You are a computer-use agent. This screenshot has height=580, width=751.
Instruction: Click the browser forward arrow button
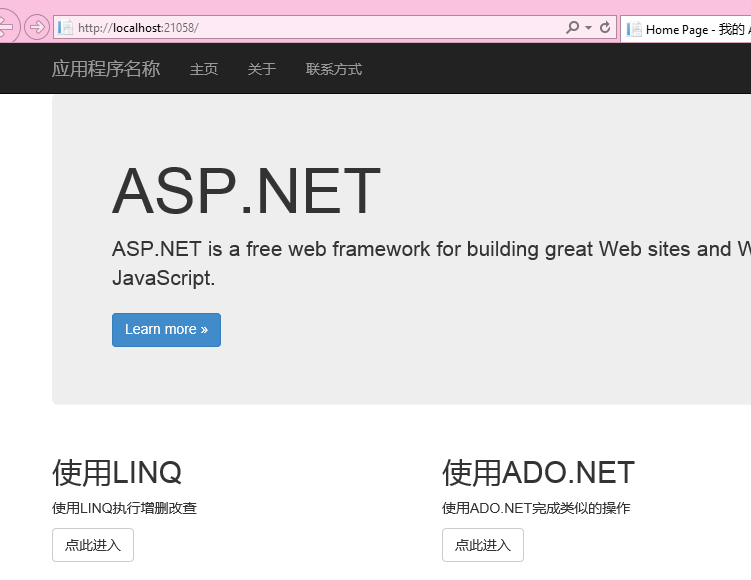[x=37, y=27]
